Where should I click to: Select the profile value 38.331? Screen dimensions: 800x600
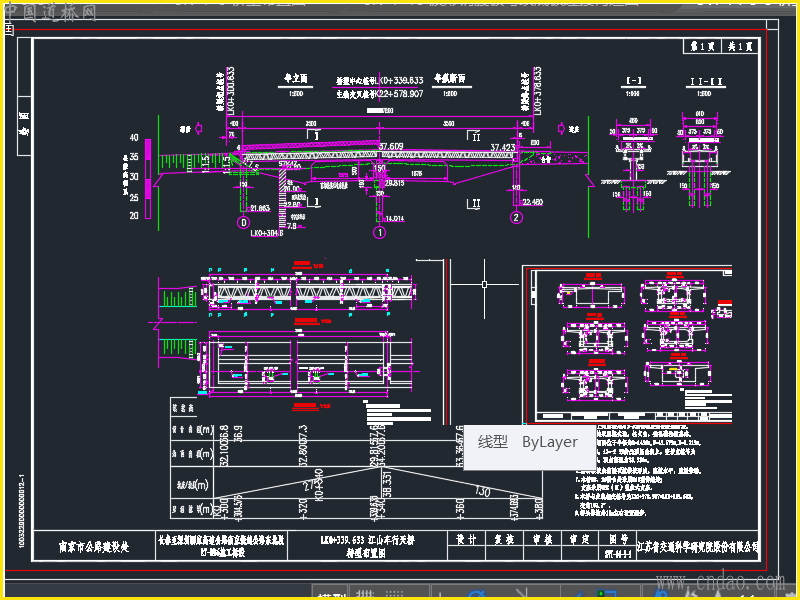[387, 484]
